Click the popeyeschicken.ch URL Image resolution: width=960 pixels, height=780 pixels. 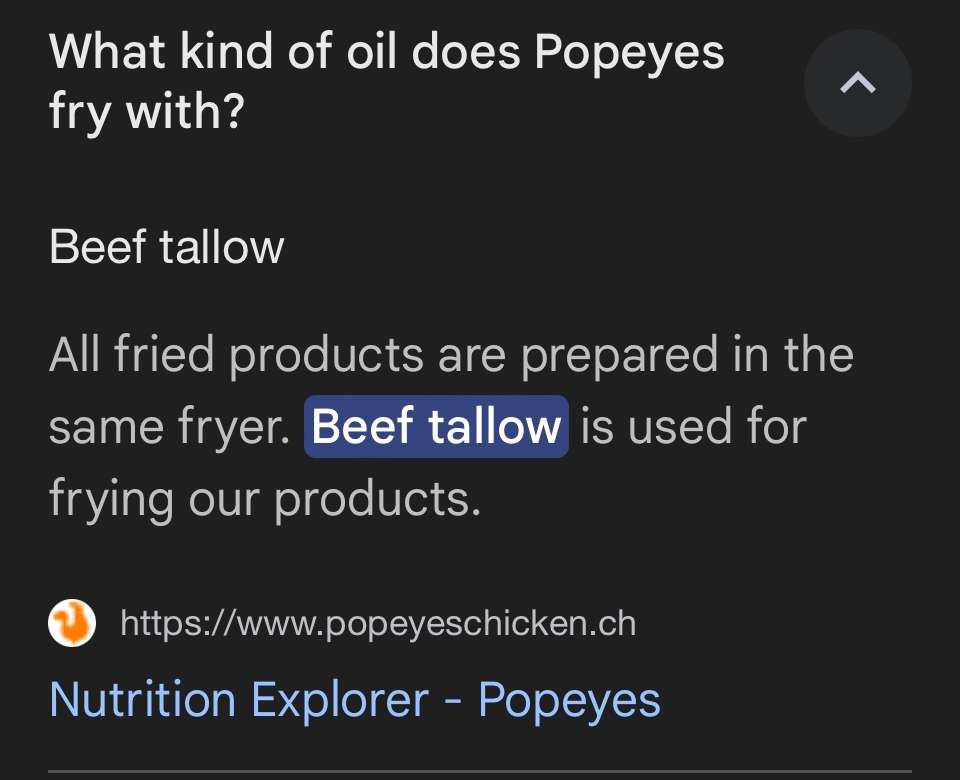click(x=377, y=623)
